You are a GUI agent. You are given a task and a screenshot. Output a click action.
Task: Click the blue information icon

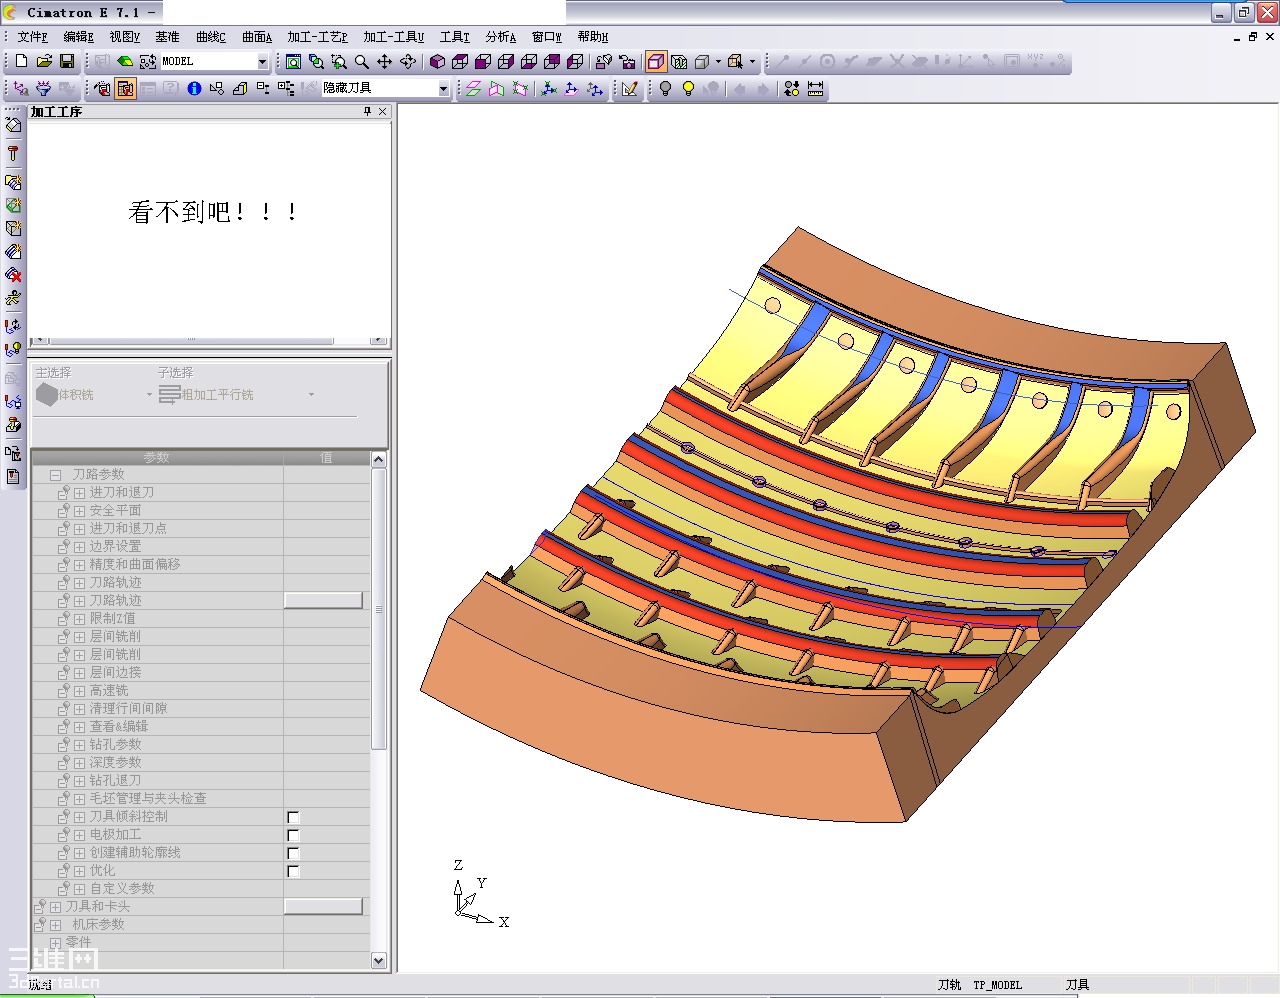(194, 89)
